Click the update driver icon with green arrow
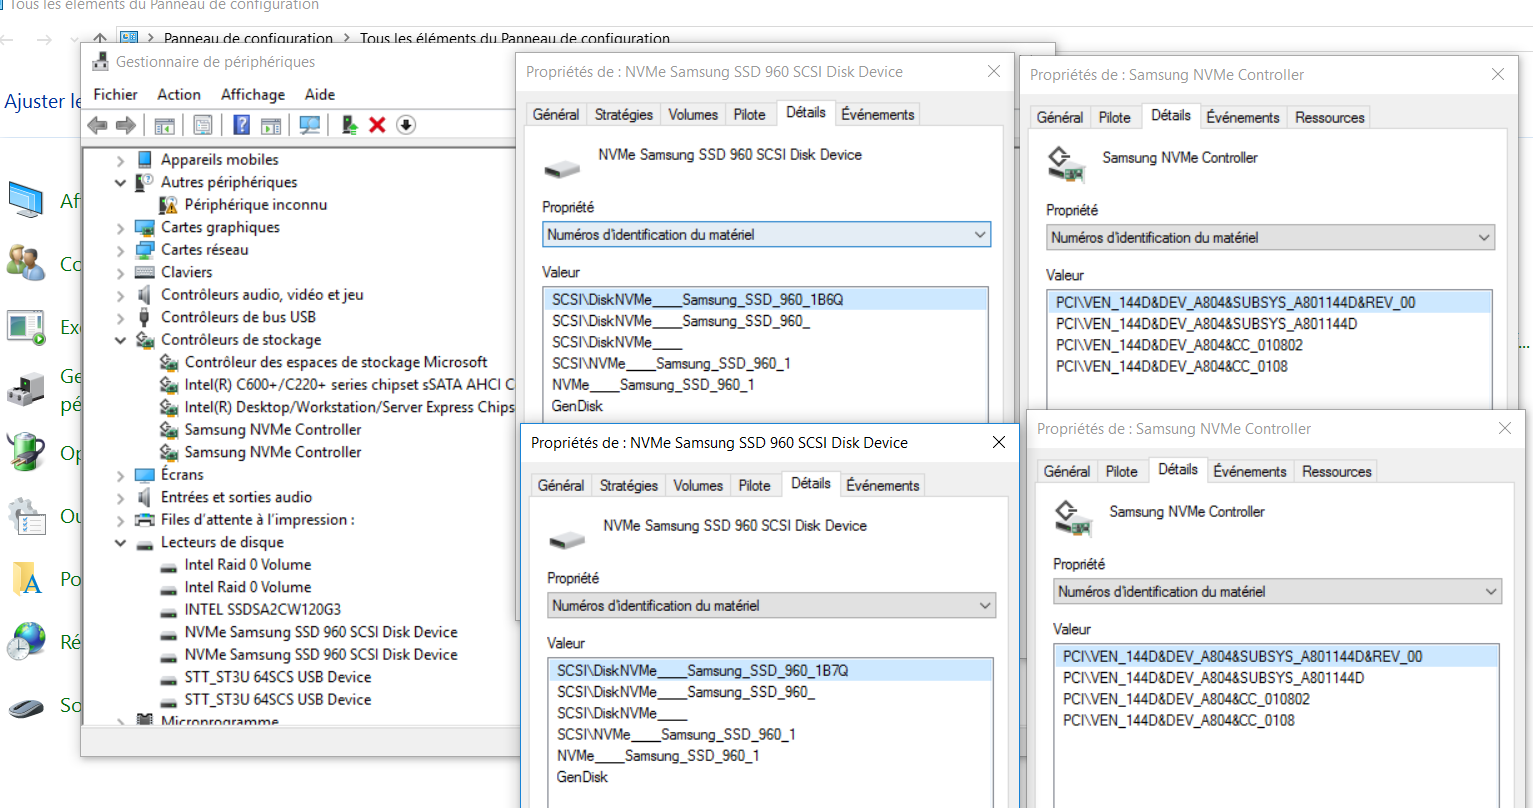Viewport: 1533px width, 808px height. 349,125
